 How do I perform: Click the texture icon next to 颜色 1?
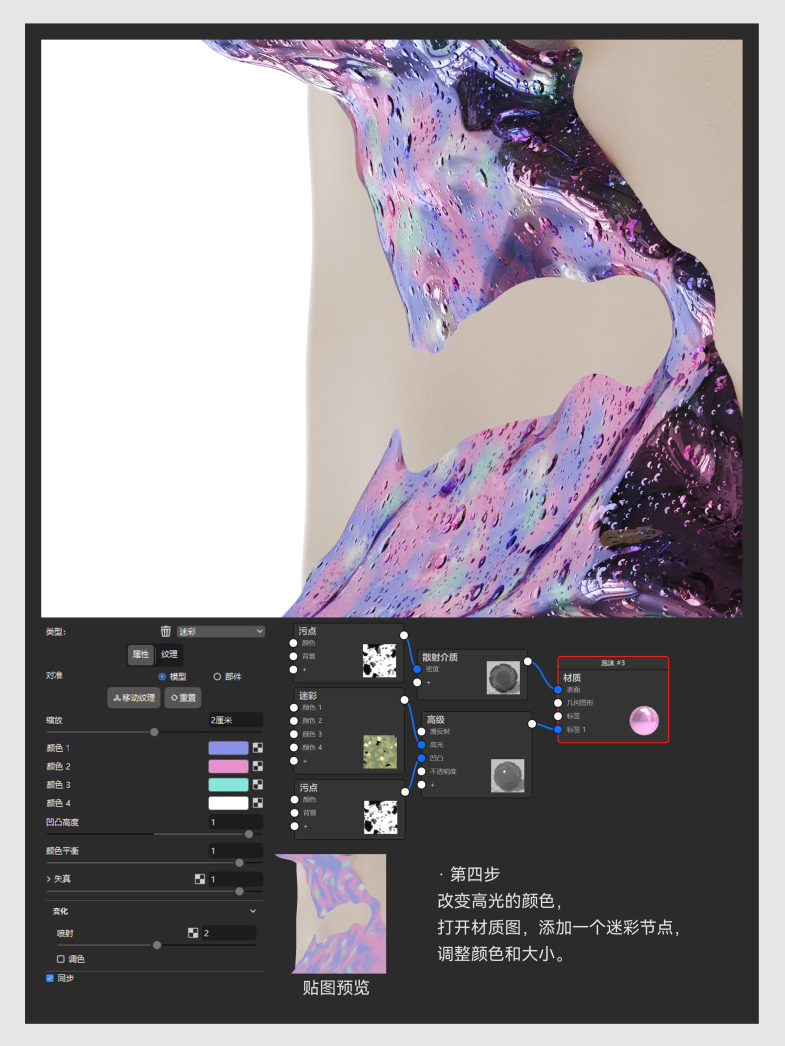pyautogui.click(x=257, y=748)
